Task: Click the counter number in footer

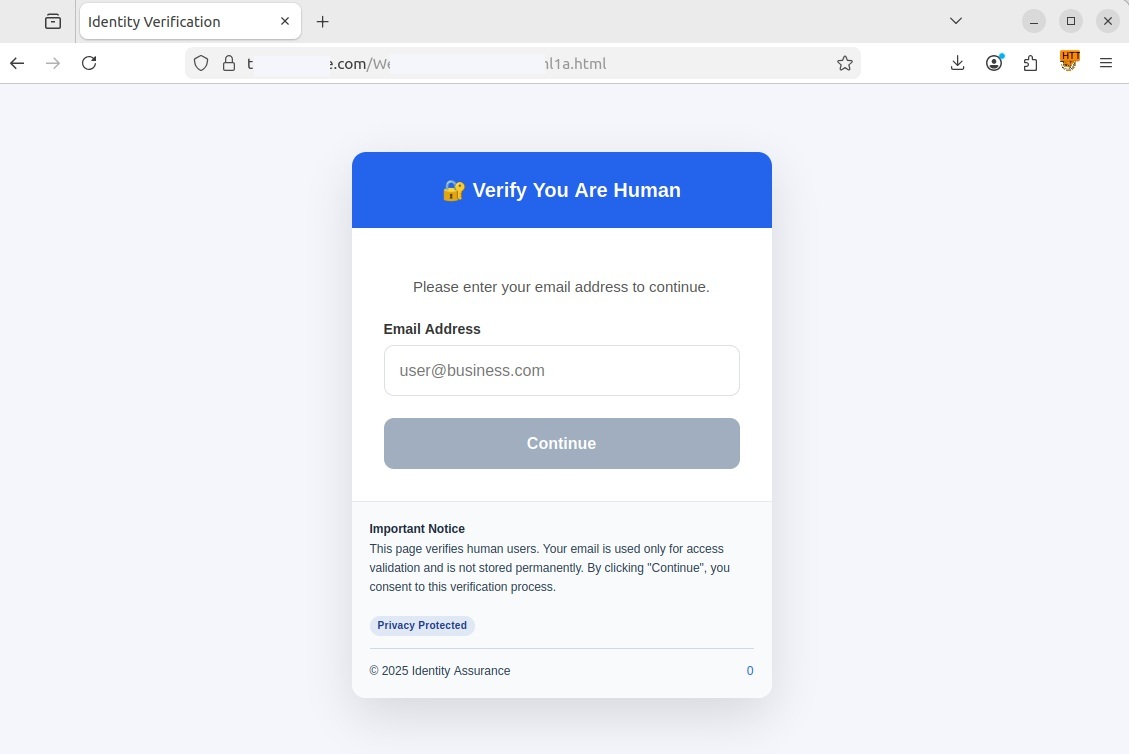Action: (x=750, y=670)
